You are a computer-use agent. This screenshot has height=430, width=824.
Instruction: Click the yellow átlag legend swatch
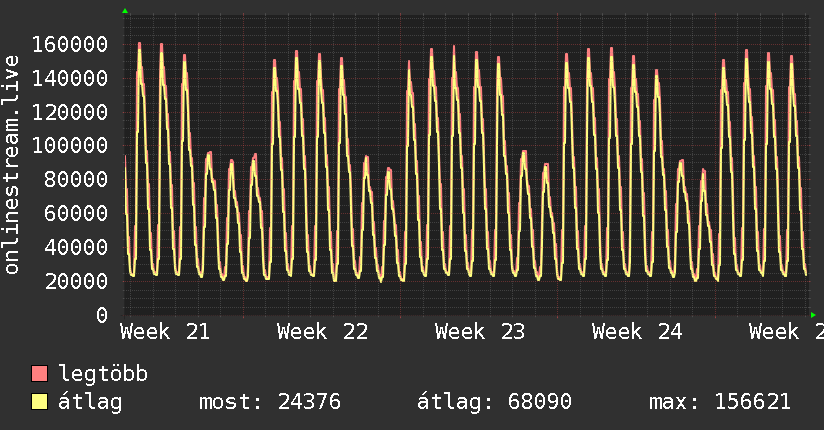point(39,402)
